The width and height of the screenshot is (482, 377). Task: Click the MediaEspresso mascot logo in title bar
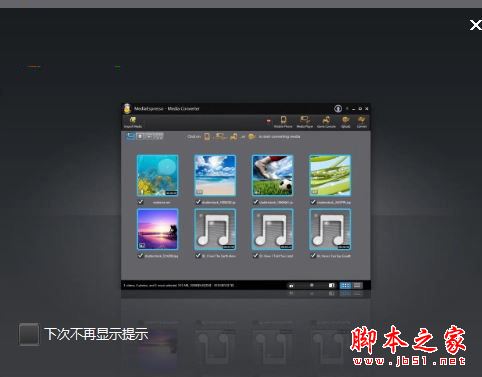coord(127,108)
